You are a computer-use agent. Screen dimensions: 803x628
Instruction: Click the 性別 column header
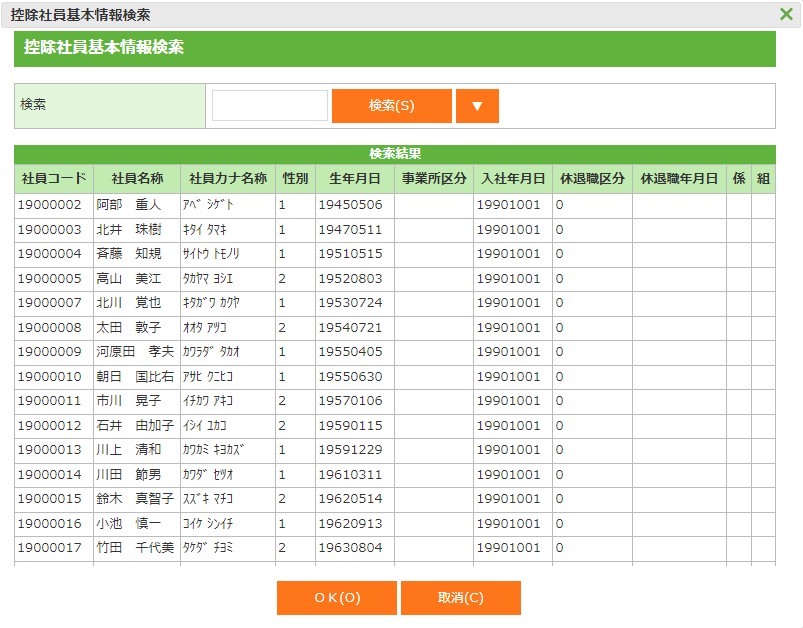tap(295, 179)
